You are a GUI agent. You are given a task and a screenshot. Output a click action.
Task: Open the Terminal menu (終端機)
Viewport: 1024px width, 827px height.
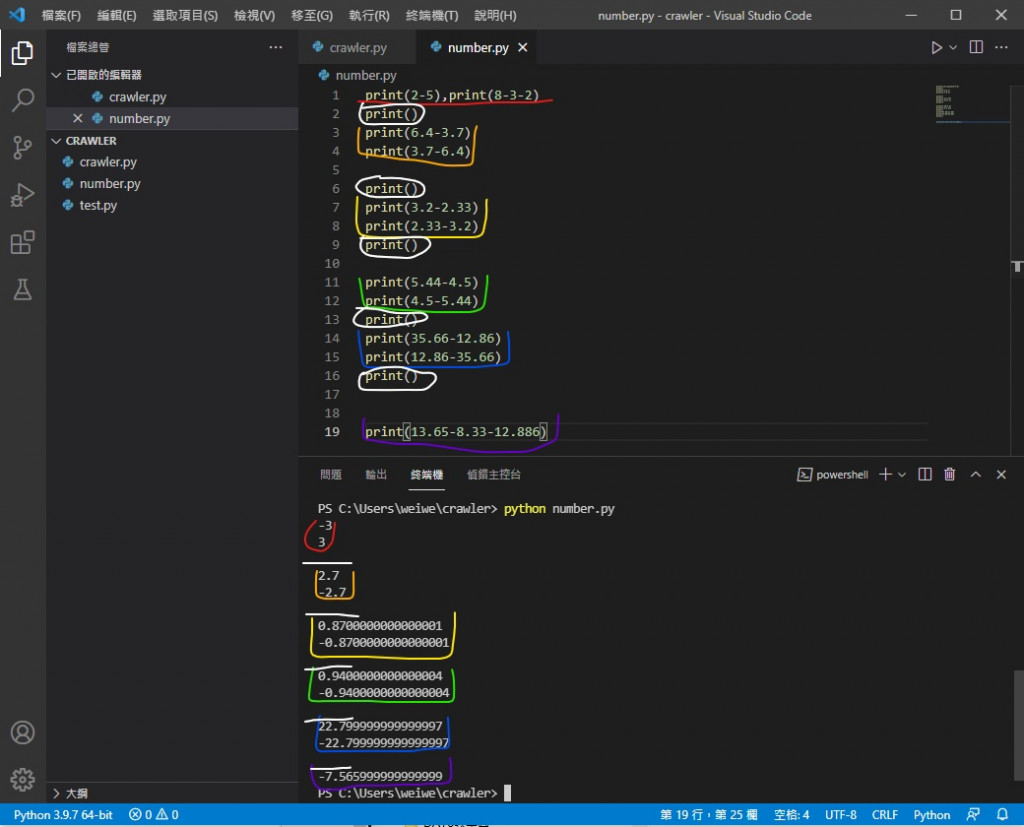pos(432,15)
